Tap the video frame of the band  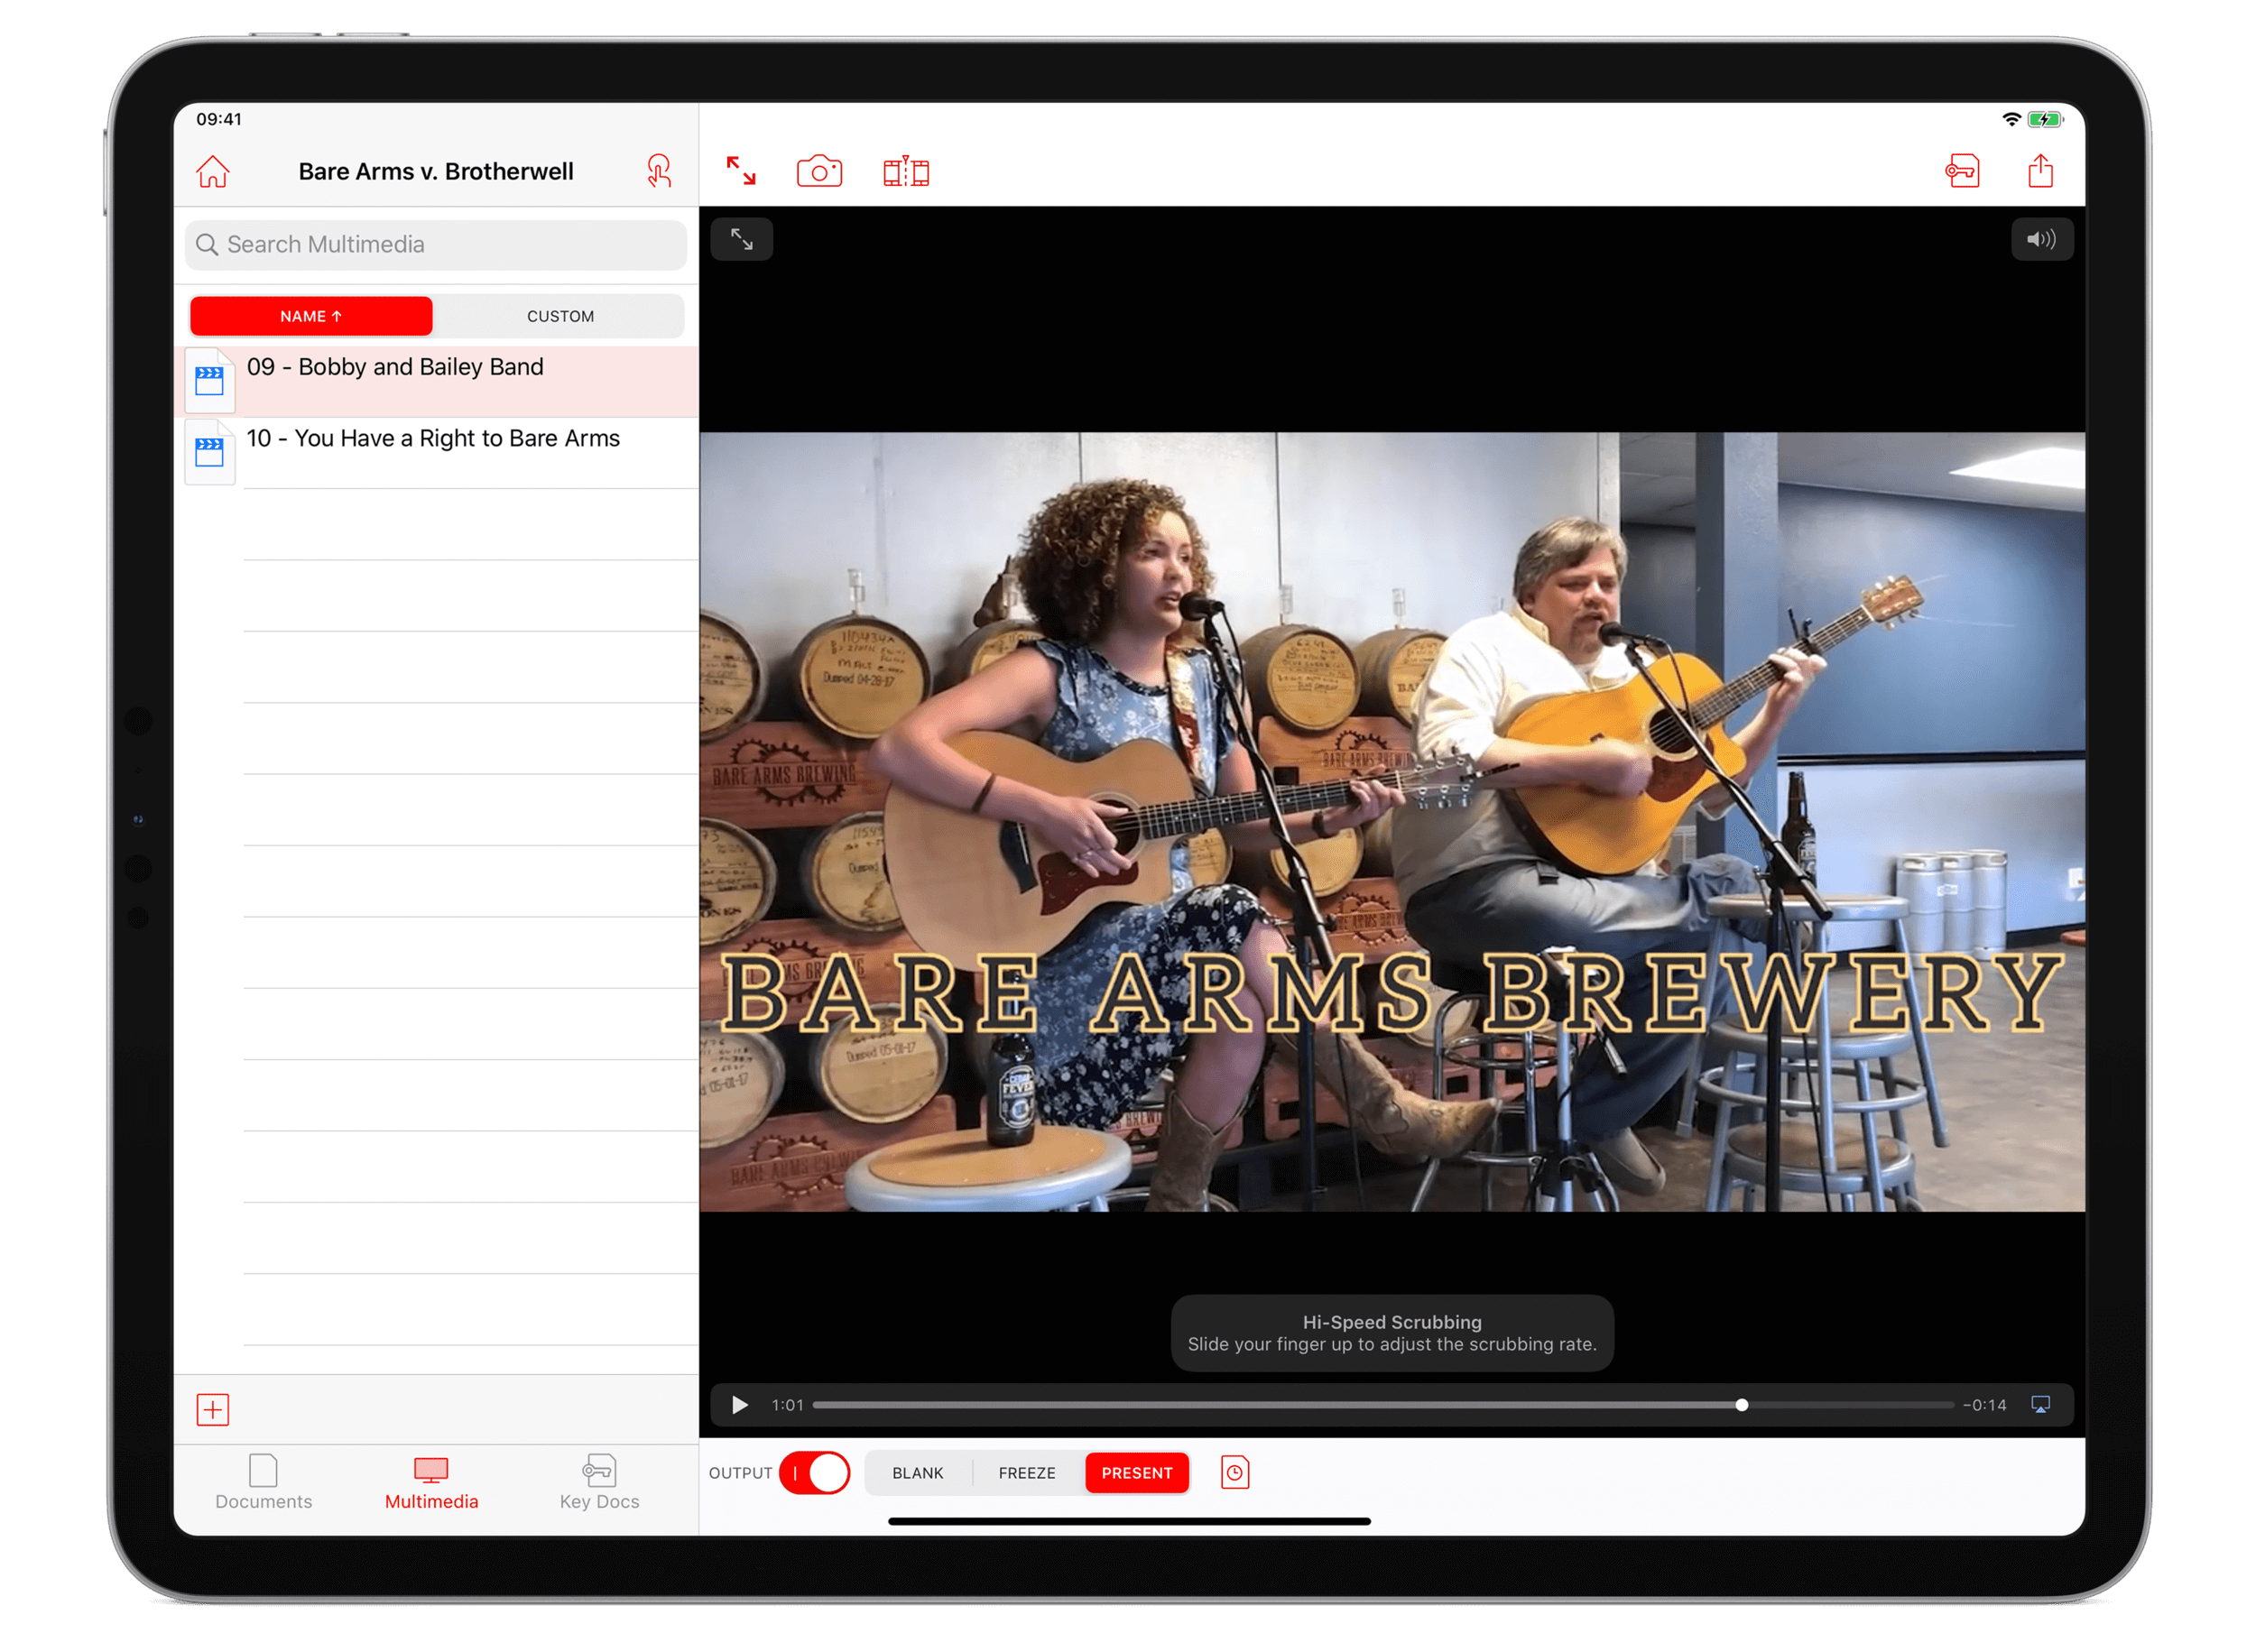click(1392, 822)
